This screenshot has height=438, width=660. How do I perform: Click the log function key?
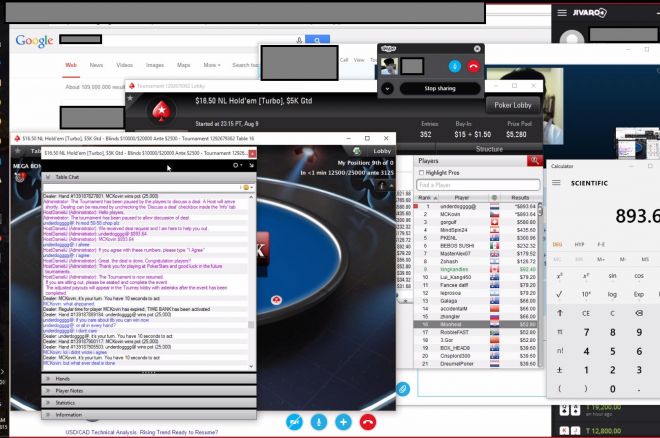(x=612, y=295)
